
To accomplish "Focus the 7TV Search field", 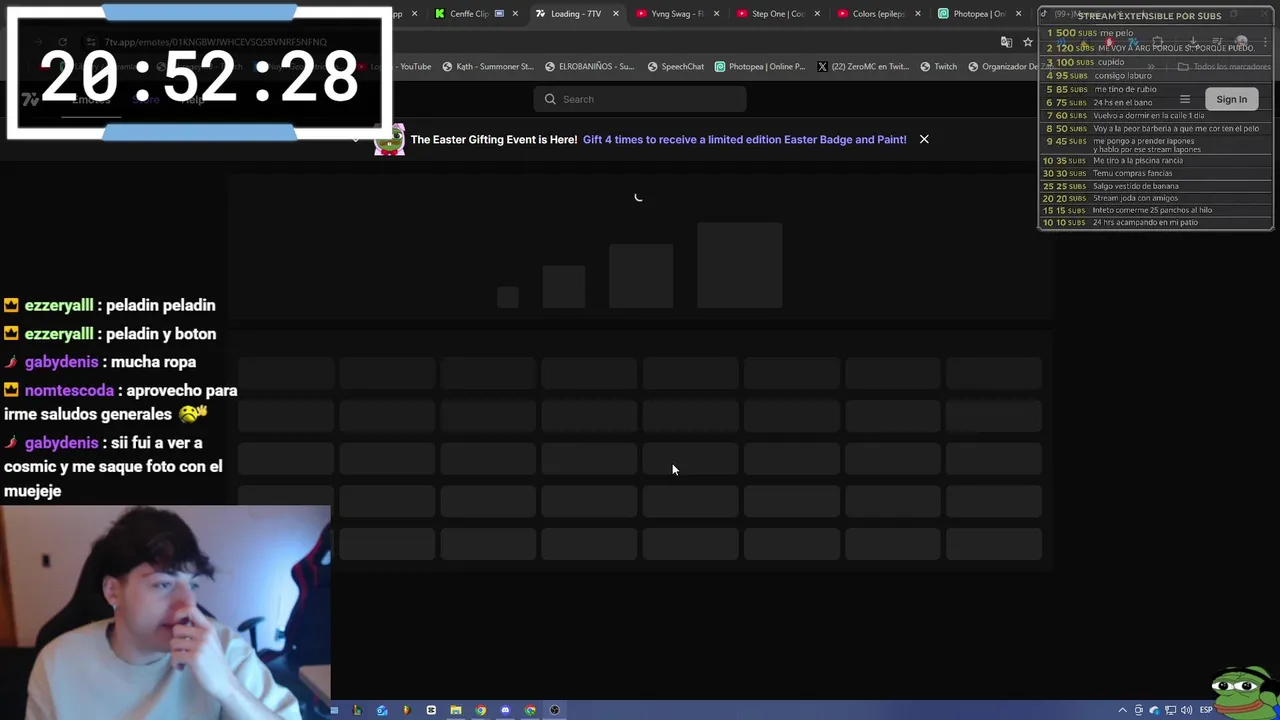I will pyautogui.click(x=640, y=99).
